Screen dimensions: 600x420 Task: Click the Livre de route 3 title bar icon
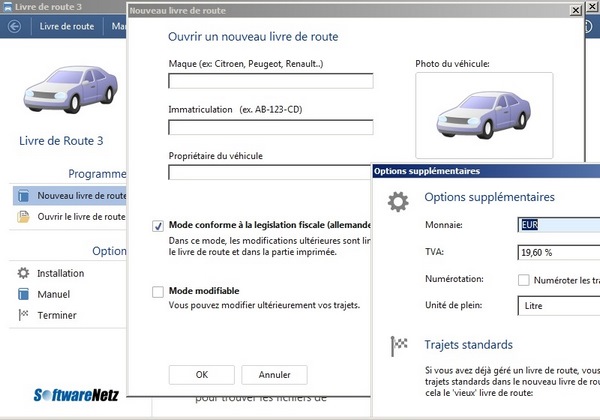7,7
